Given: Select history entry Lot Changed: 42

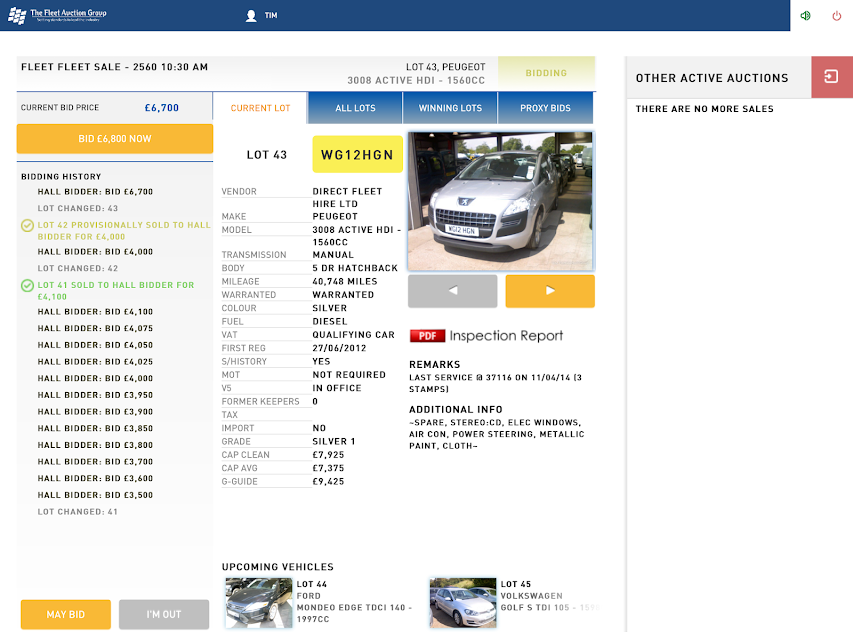Looking at the screenshot, I should point(78,268).
